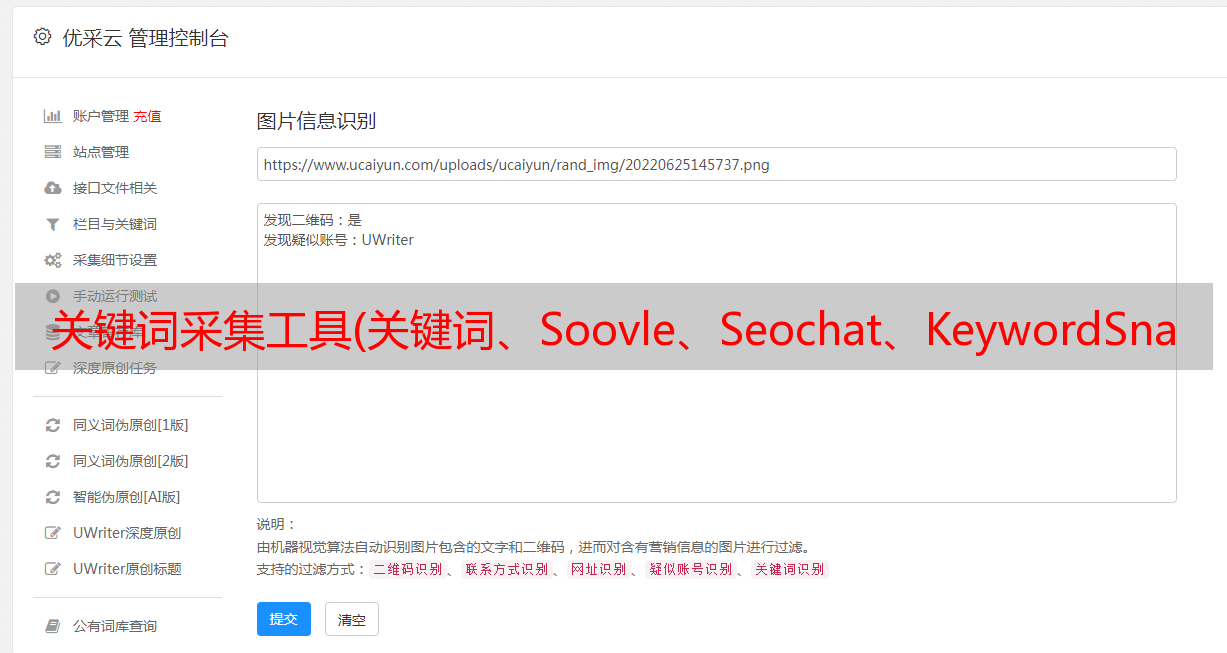Screen dimensions: 1227x653
Task: Click the edit icon next to UWriter深度原创
Action: coord(53,533)
